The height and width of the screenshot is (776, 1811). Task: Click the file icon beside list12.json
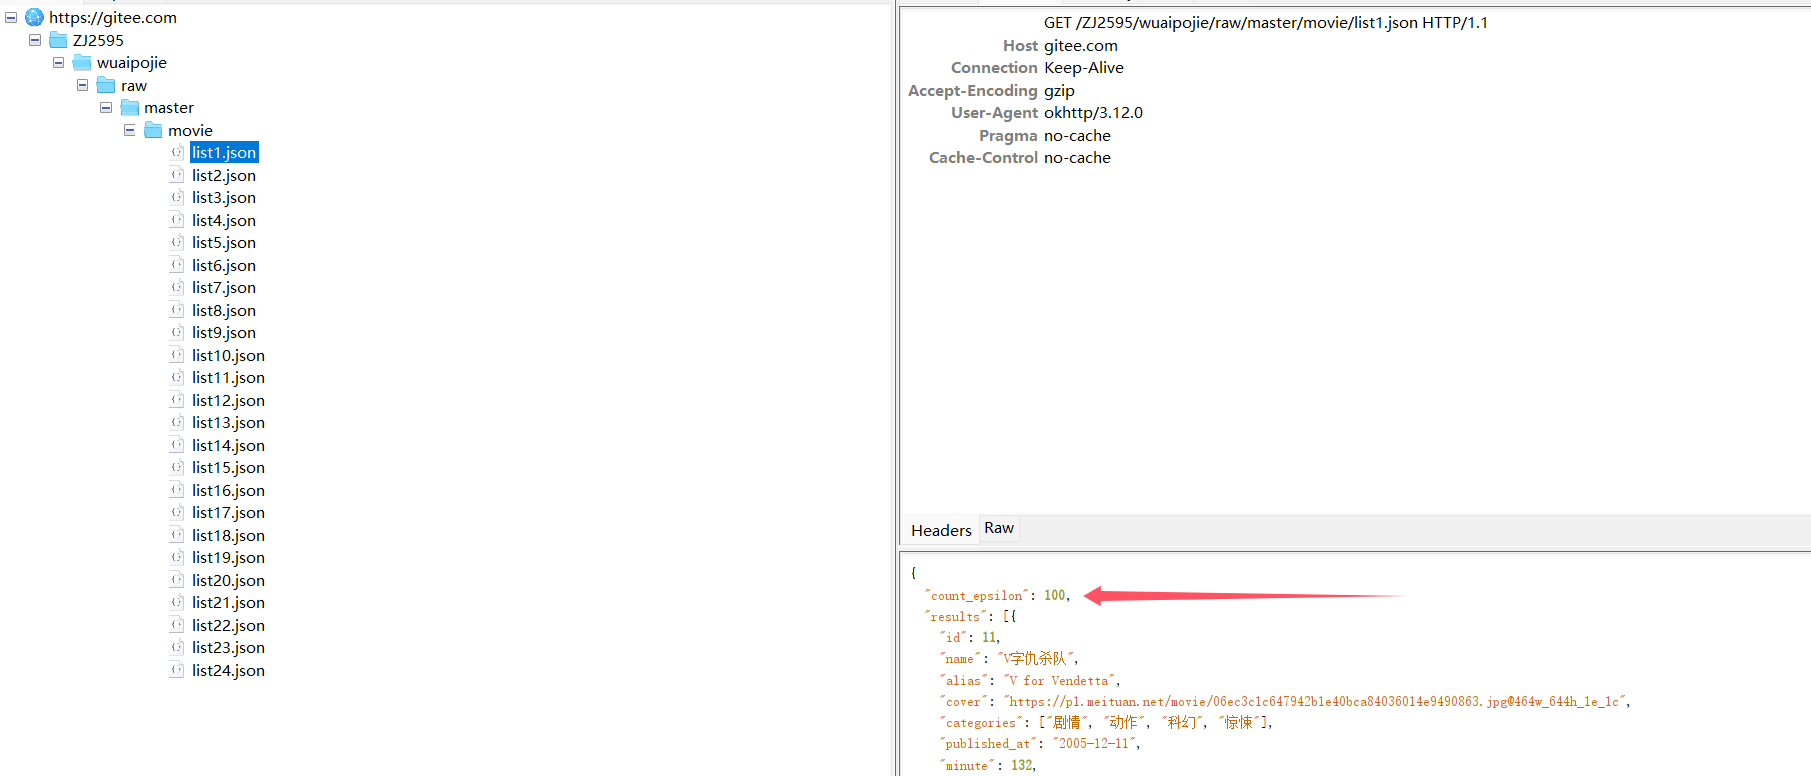pos(177,400)
